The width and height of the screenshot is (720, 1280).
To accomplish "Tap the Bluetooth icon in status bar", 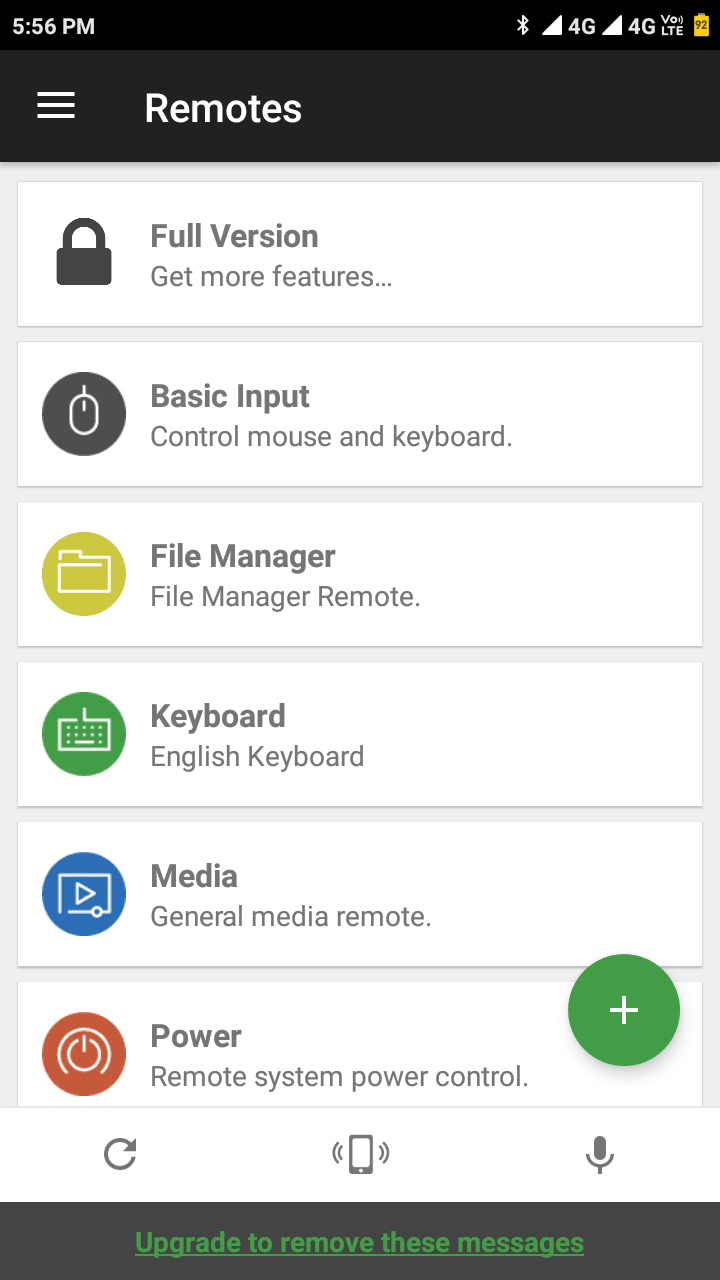I will pyautogui.click(x=522, y=26).
